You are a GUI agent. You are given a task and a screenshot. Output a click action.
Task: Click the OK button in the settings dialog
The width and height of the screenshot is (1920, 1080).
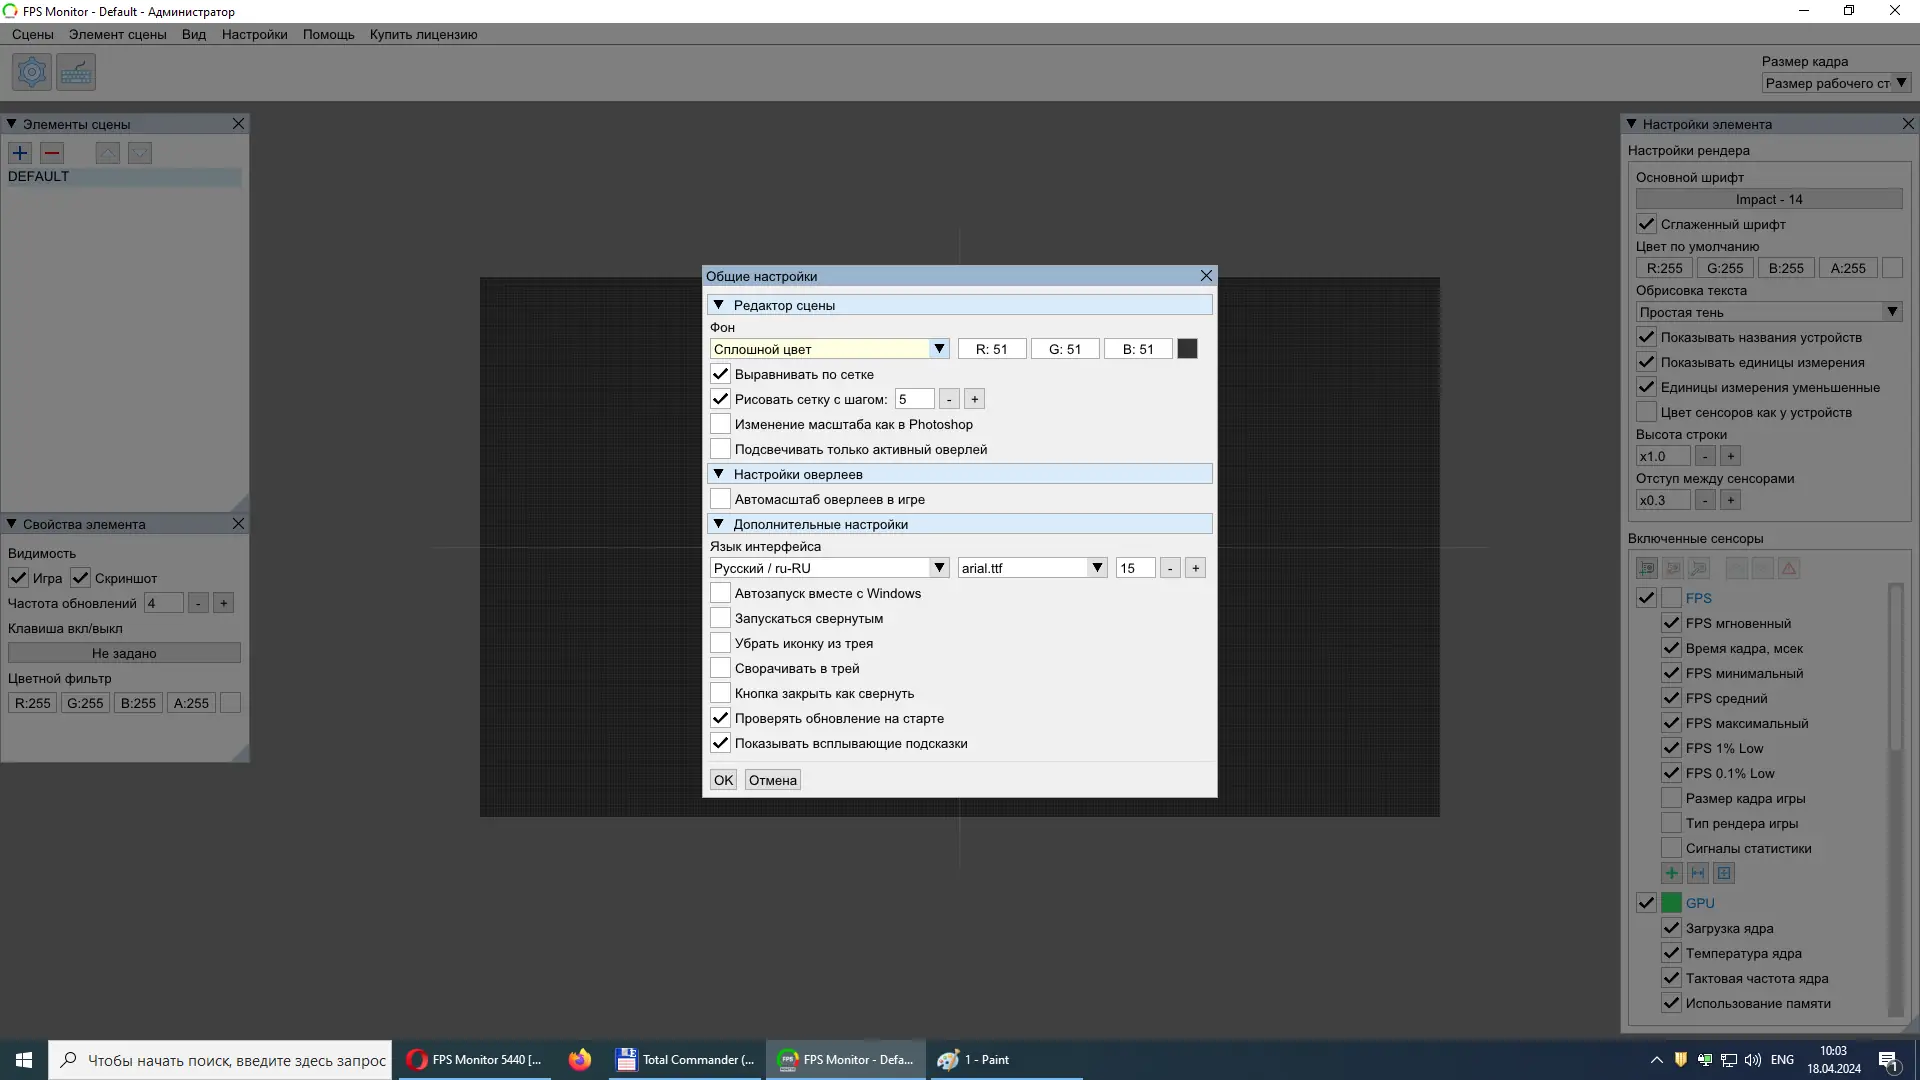tap(723, 780)
